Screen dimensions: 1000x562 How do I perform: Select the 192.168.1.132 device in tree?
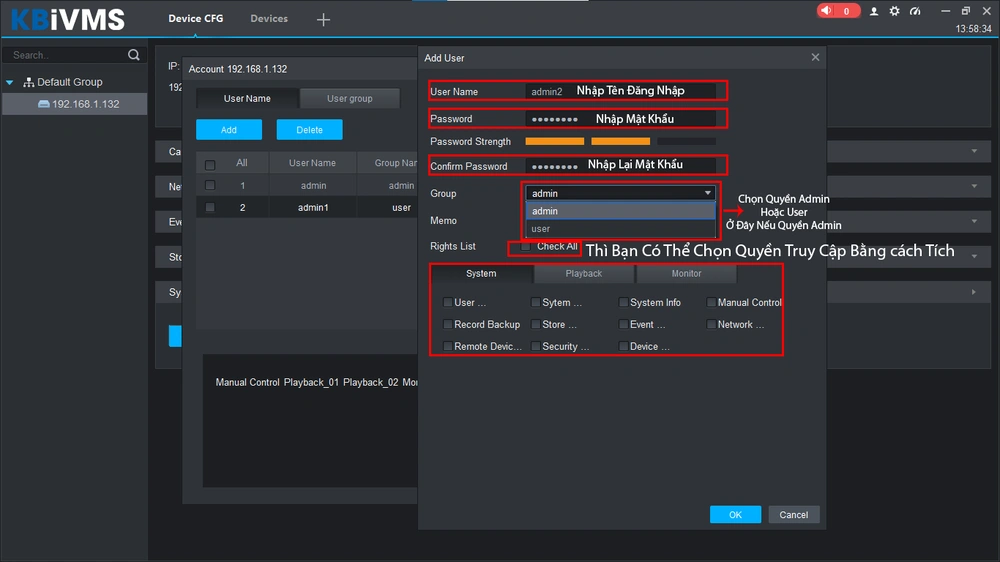tap(85, 104)
